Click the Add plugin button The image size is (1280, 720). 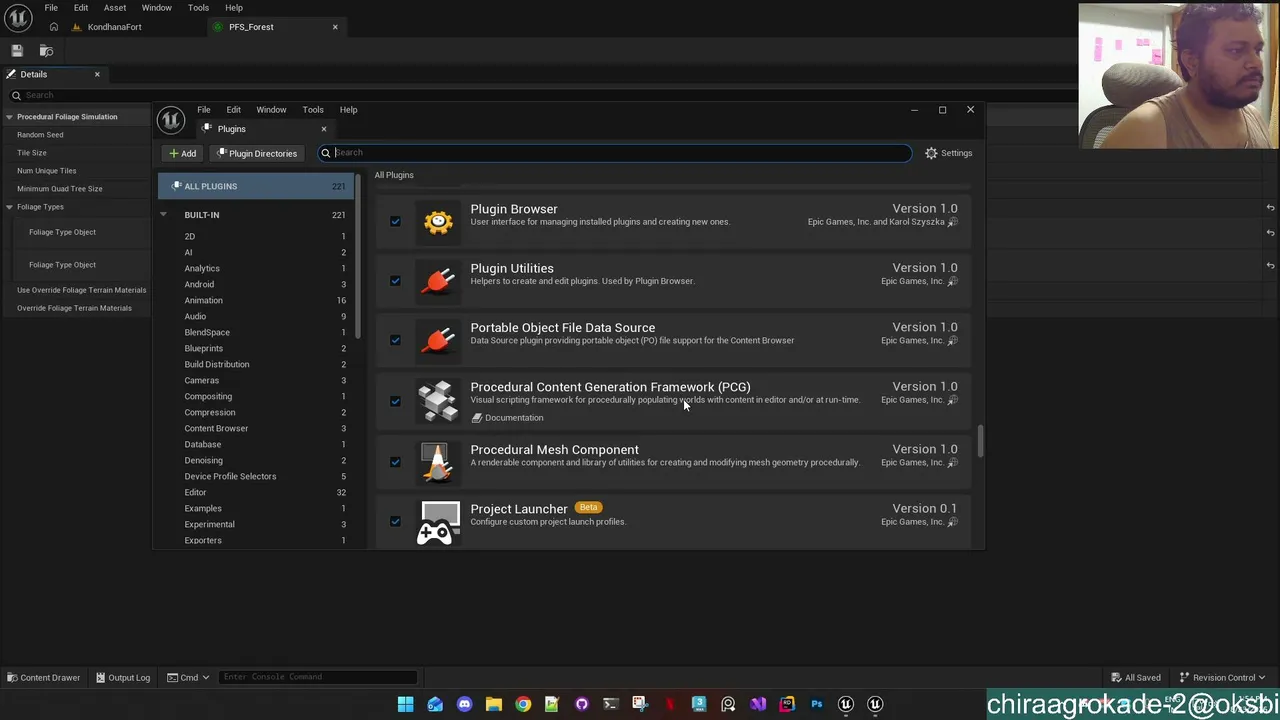tap(183, 153)
